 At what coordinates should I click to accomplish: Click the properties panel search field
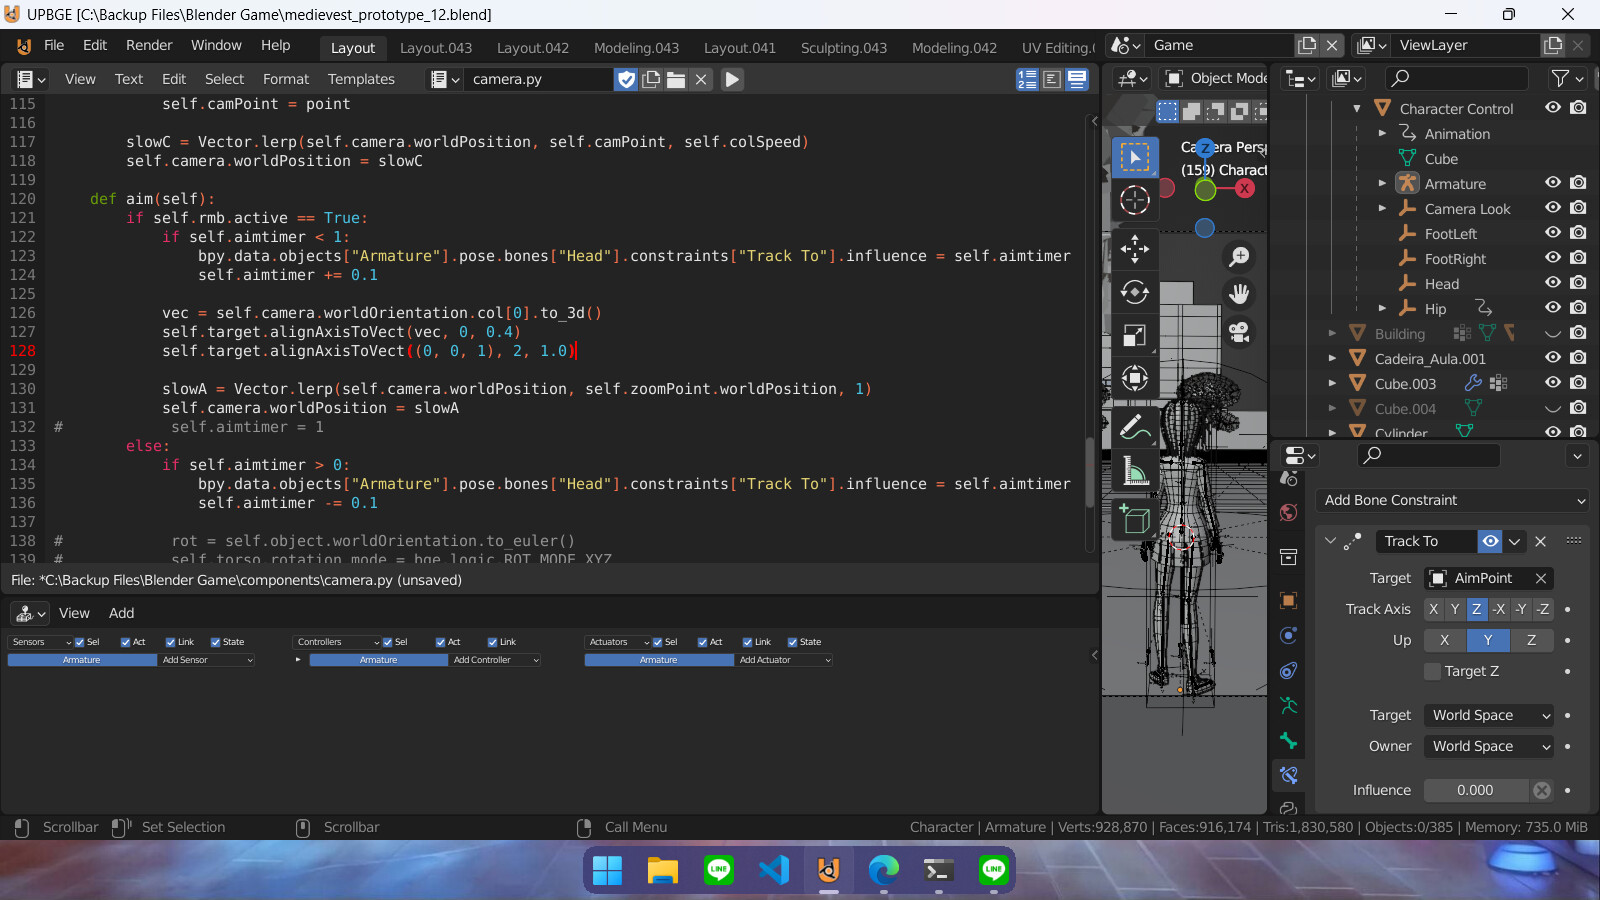pos(1429,455)
